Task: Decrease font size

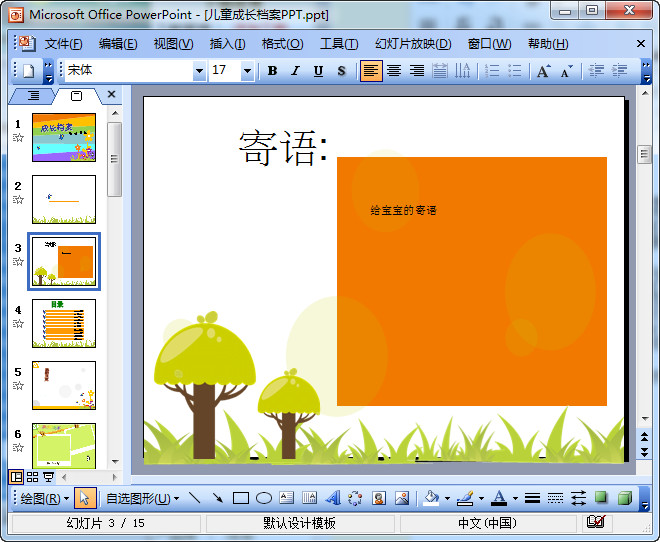Action: click(x=567, y=71)
